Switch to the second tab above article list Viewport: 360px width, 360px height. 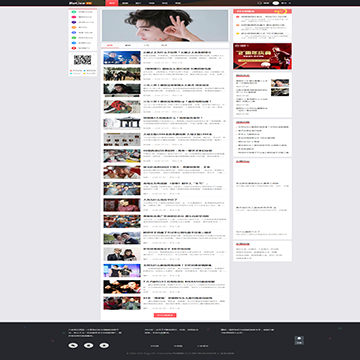(x=128, y=45)
